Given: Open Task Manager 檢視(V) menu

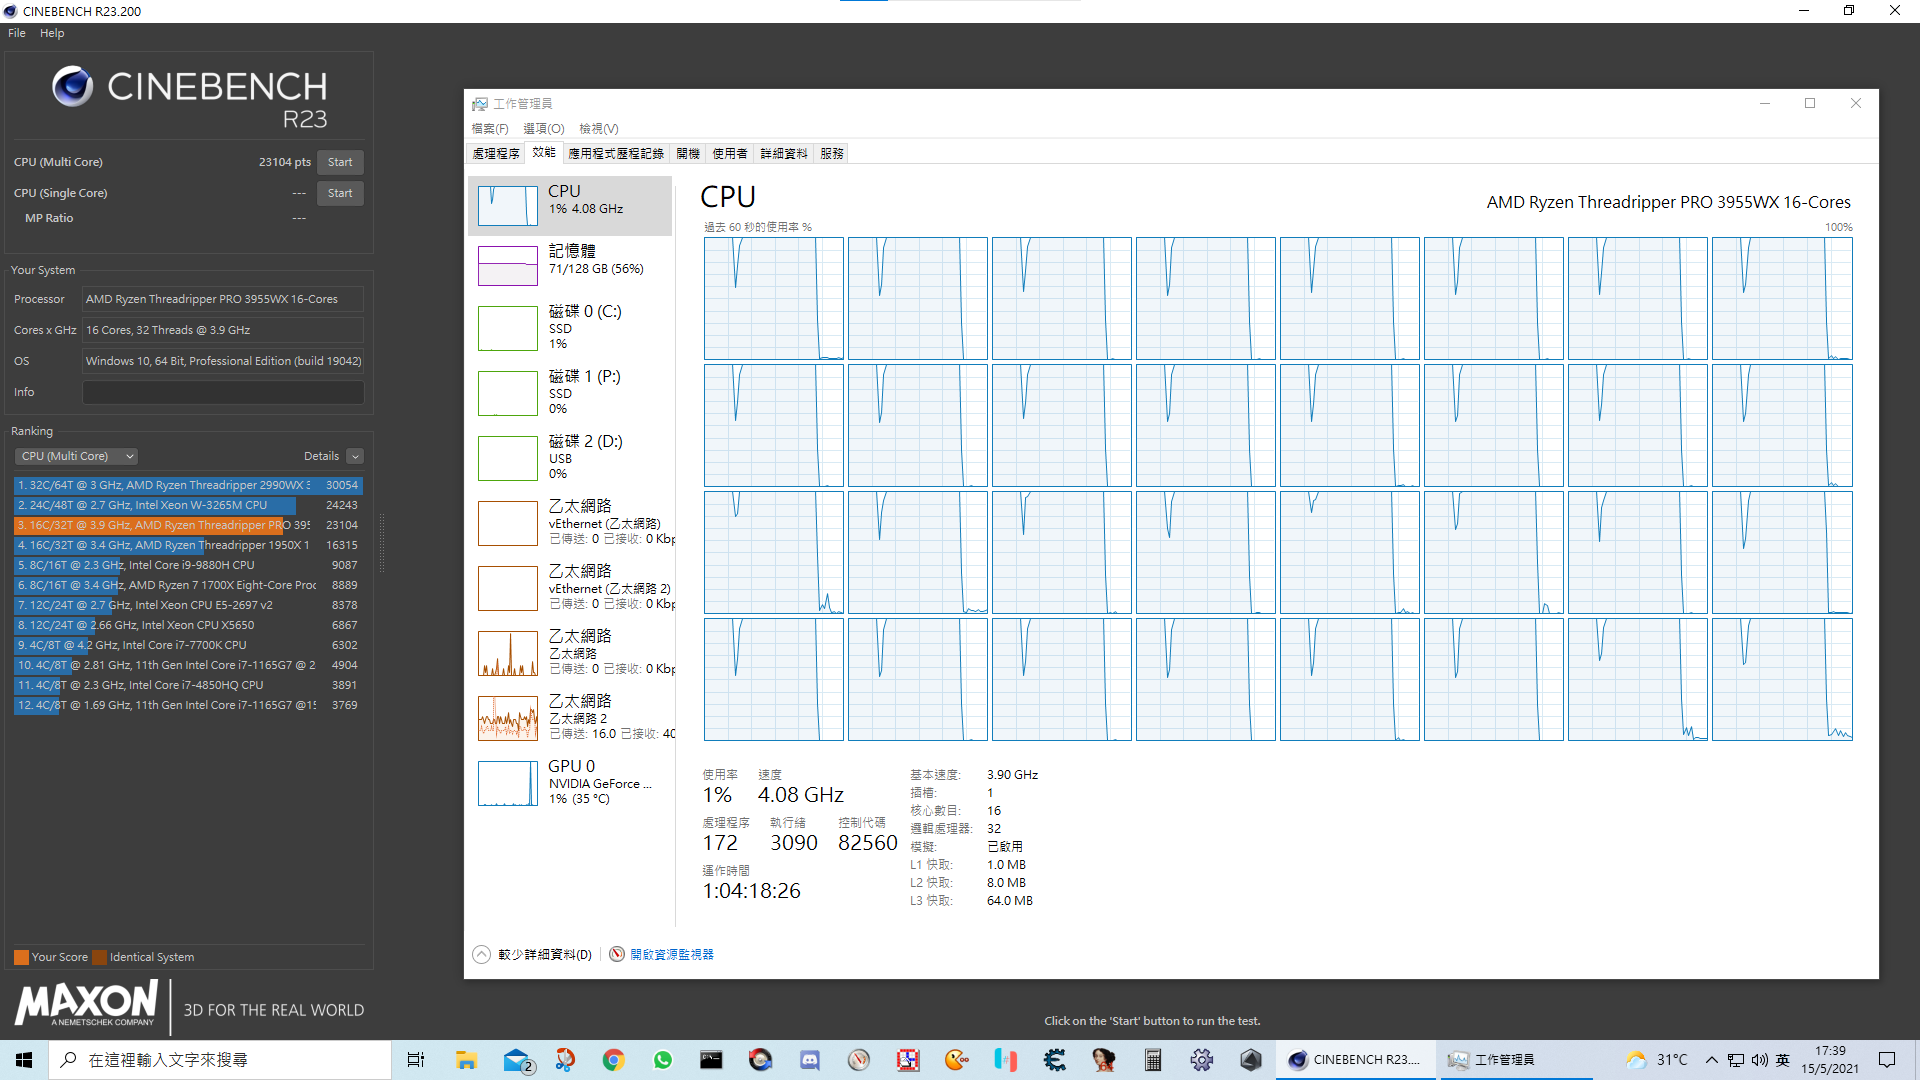Looking at the screenshot, I should 599,129.
